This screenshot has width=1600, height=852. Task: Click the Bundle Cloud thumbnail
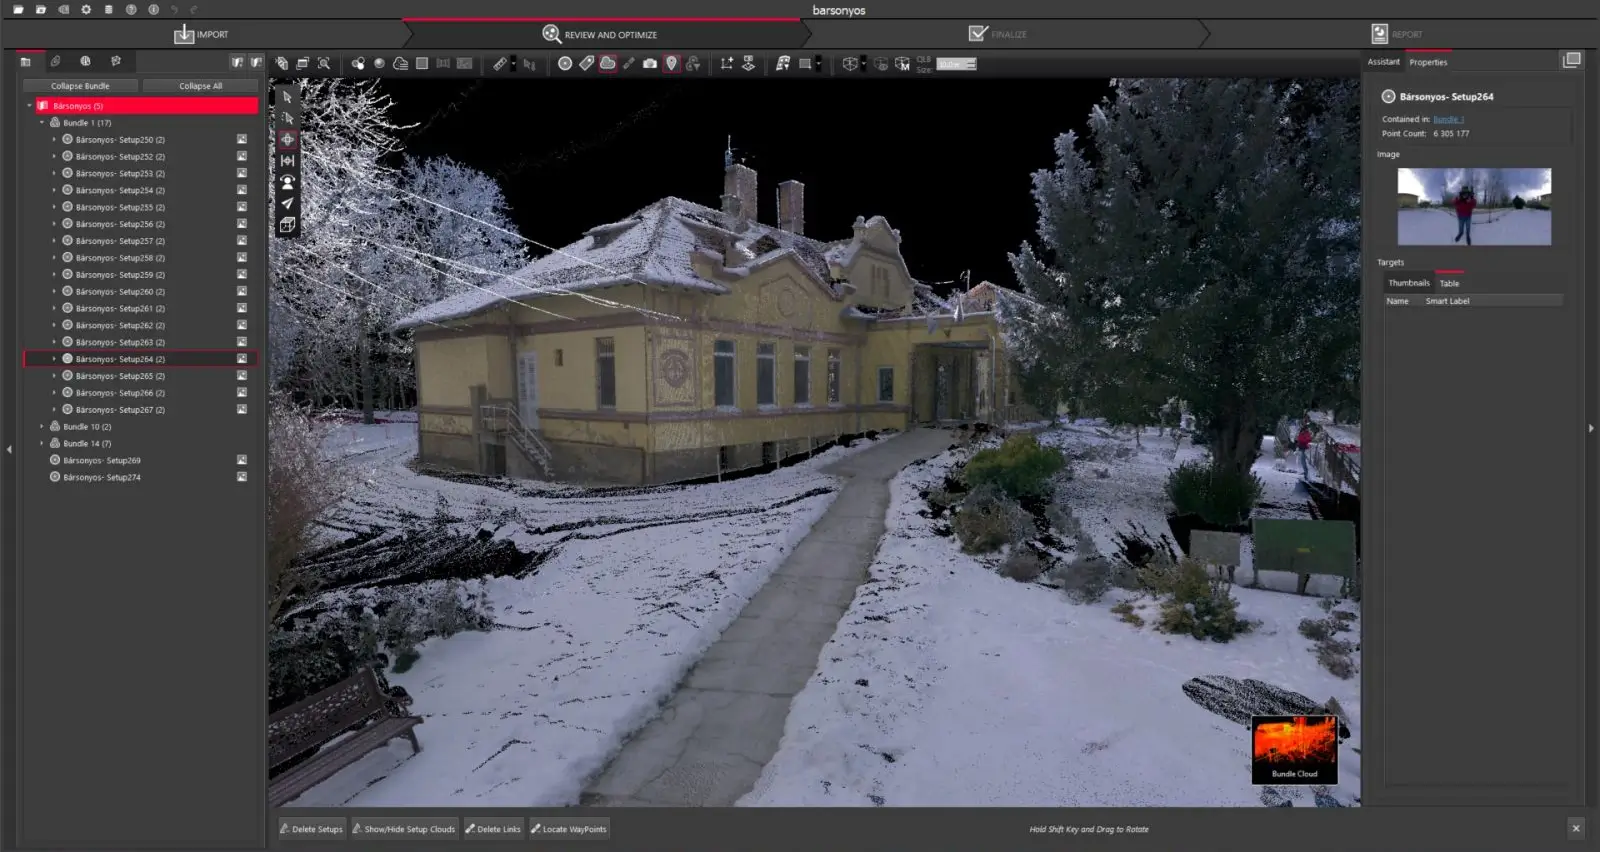[1294, 749]
